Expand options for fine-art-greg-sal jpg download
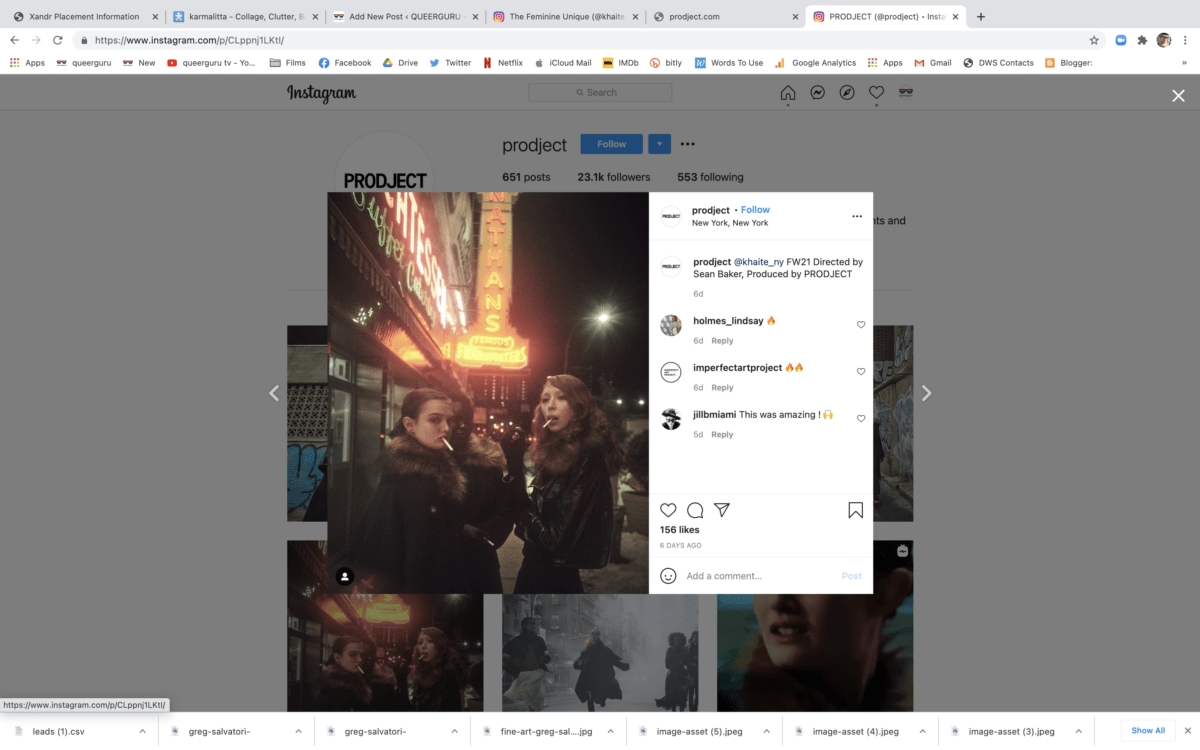The width and height of the screenshot is (1200, 750). (x=610, y=731)
